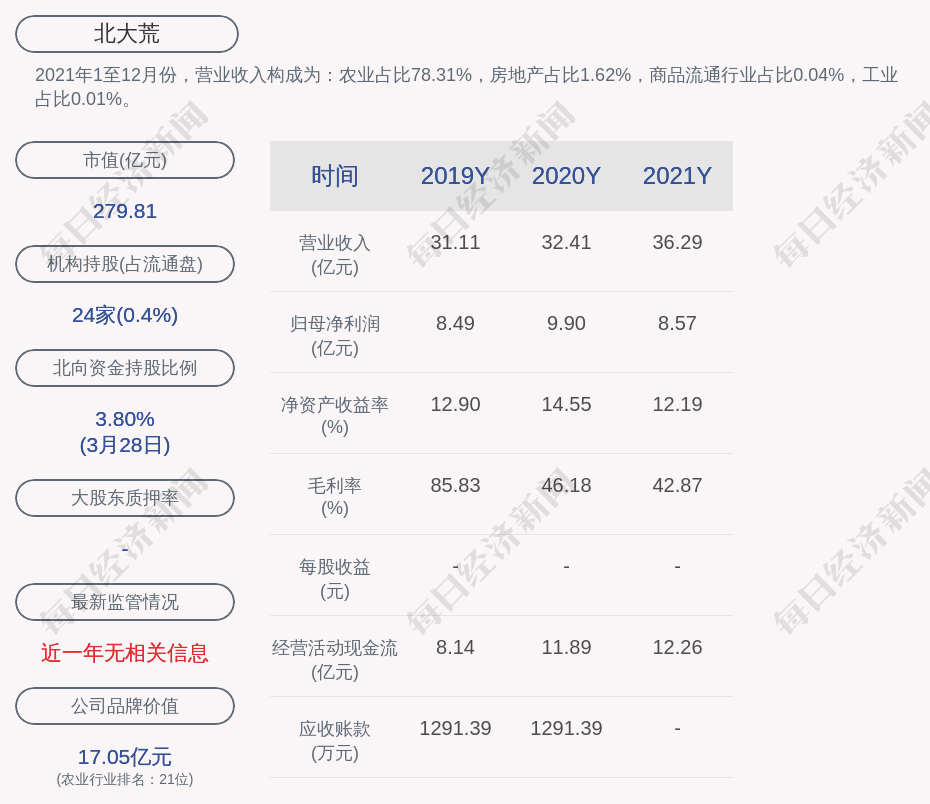Click institutional holding value 24家(0.4%)

coord(125,315)
